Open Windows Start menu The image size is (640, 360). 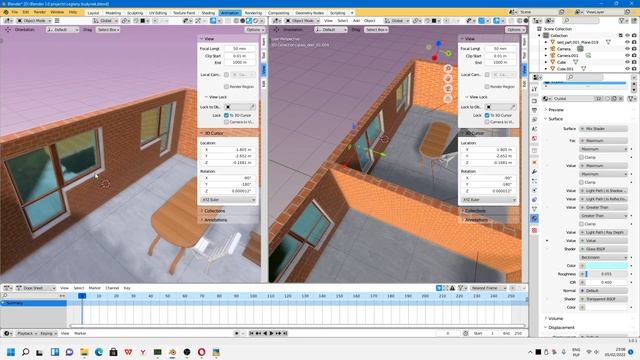[11, 352]
